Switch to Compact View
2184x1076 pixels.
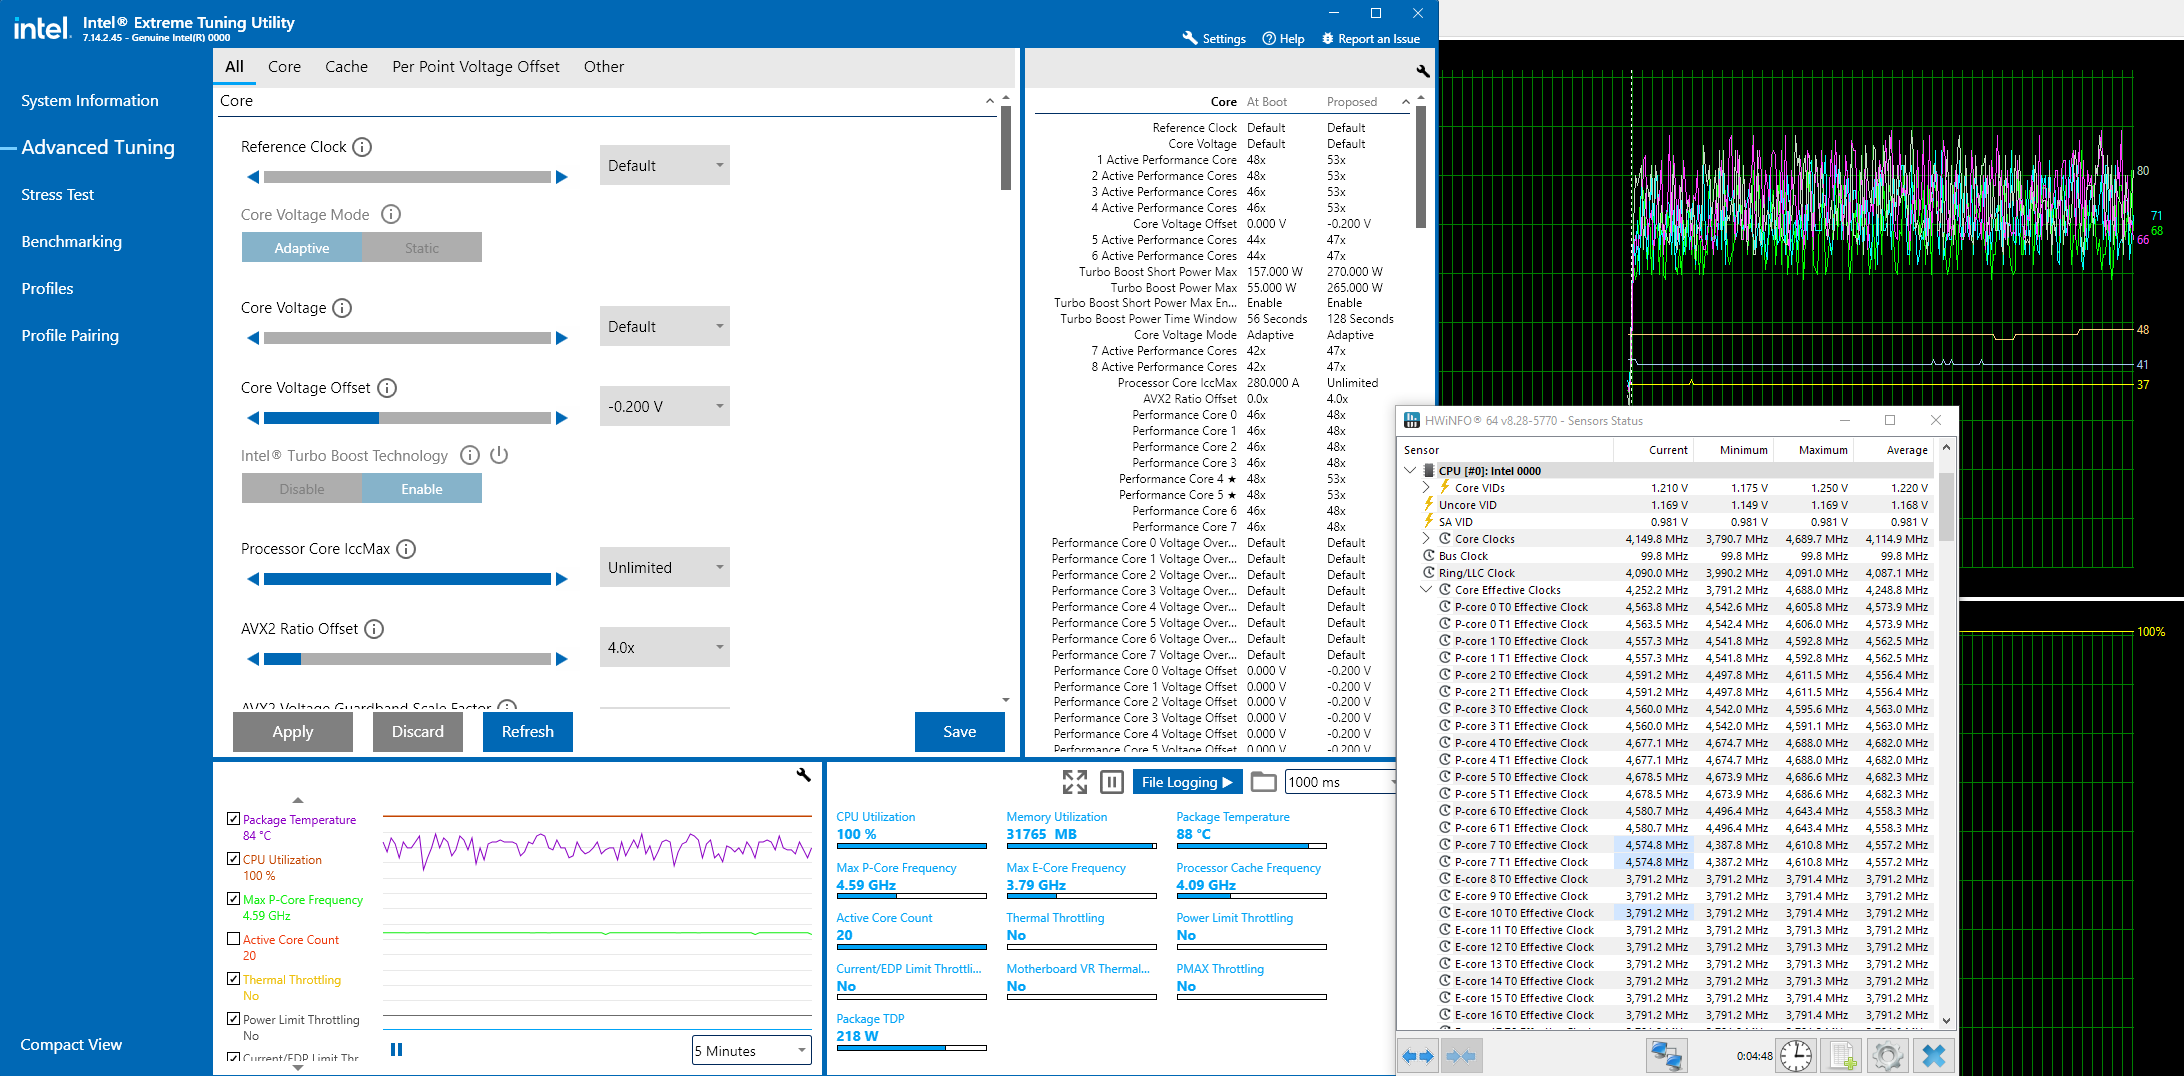[71, 1045]
